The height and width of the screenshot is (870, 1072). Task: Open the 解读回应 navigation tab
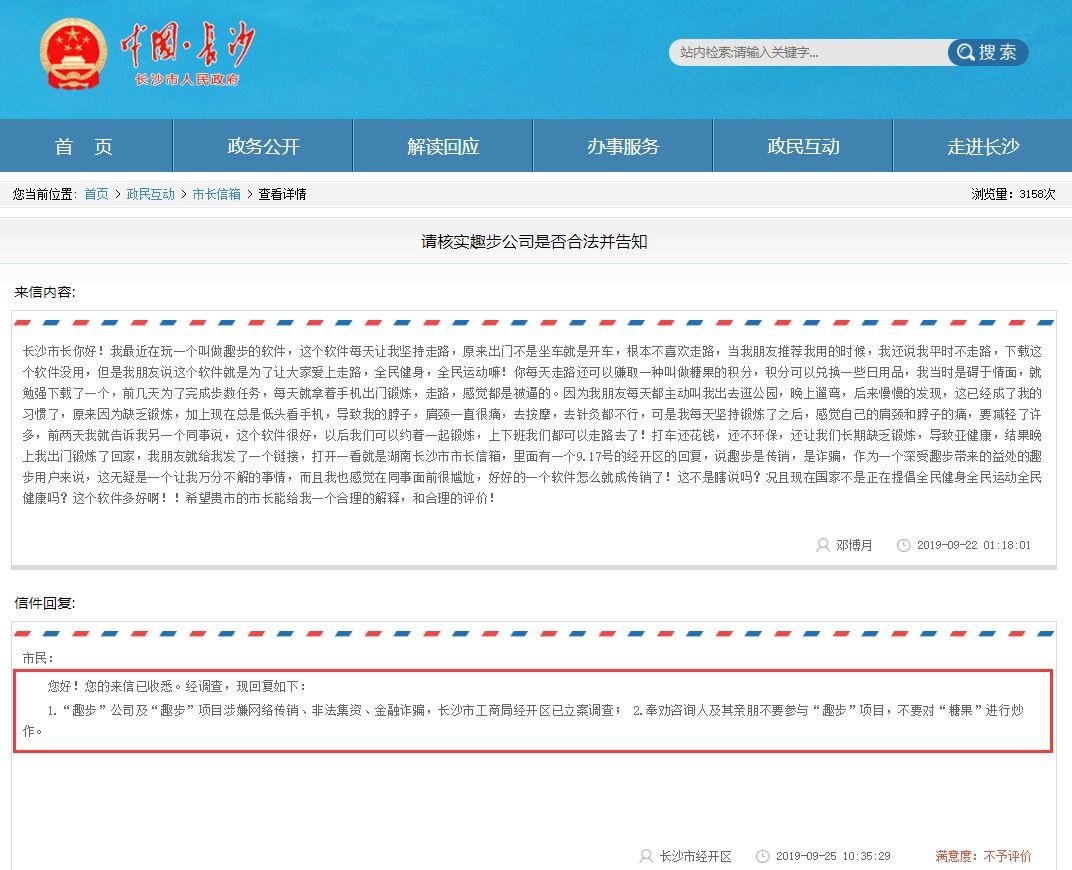point(443,146)
